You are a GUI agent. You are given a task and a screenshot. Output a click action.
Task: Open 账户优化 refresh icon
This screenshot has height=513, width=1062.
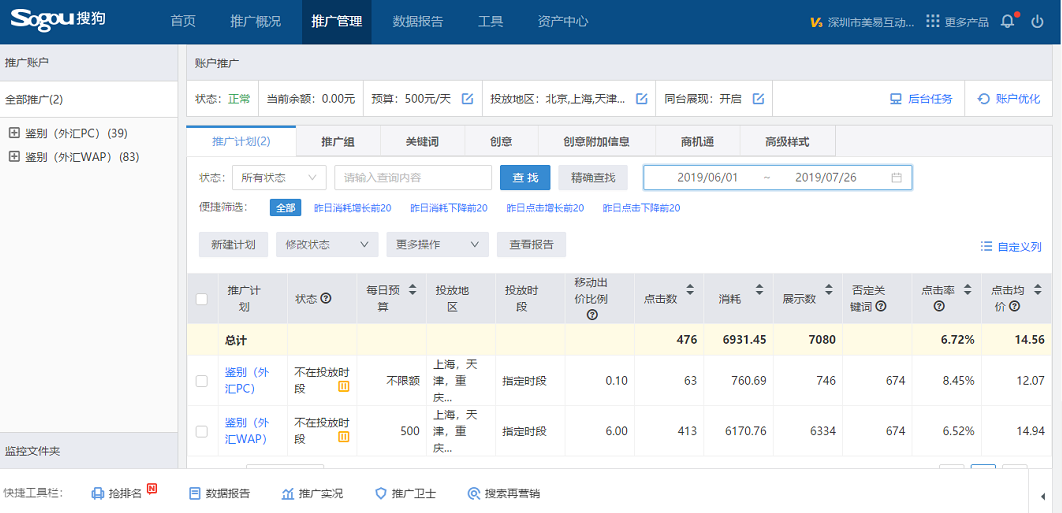(x=983, y=99)
